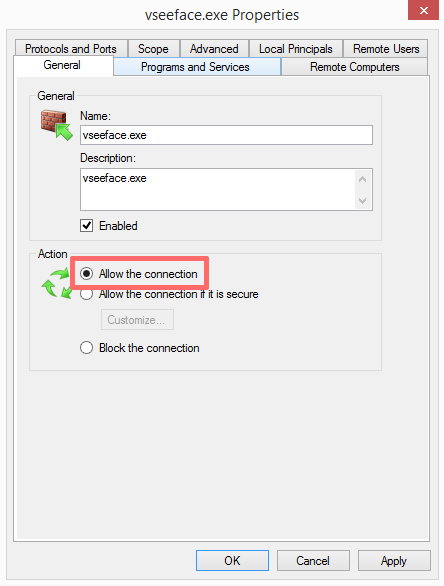Click the firewall brick wall icon
The height and width of the screenshot is (586, 444).
click(56, 125)
